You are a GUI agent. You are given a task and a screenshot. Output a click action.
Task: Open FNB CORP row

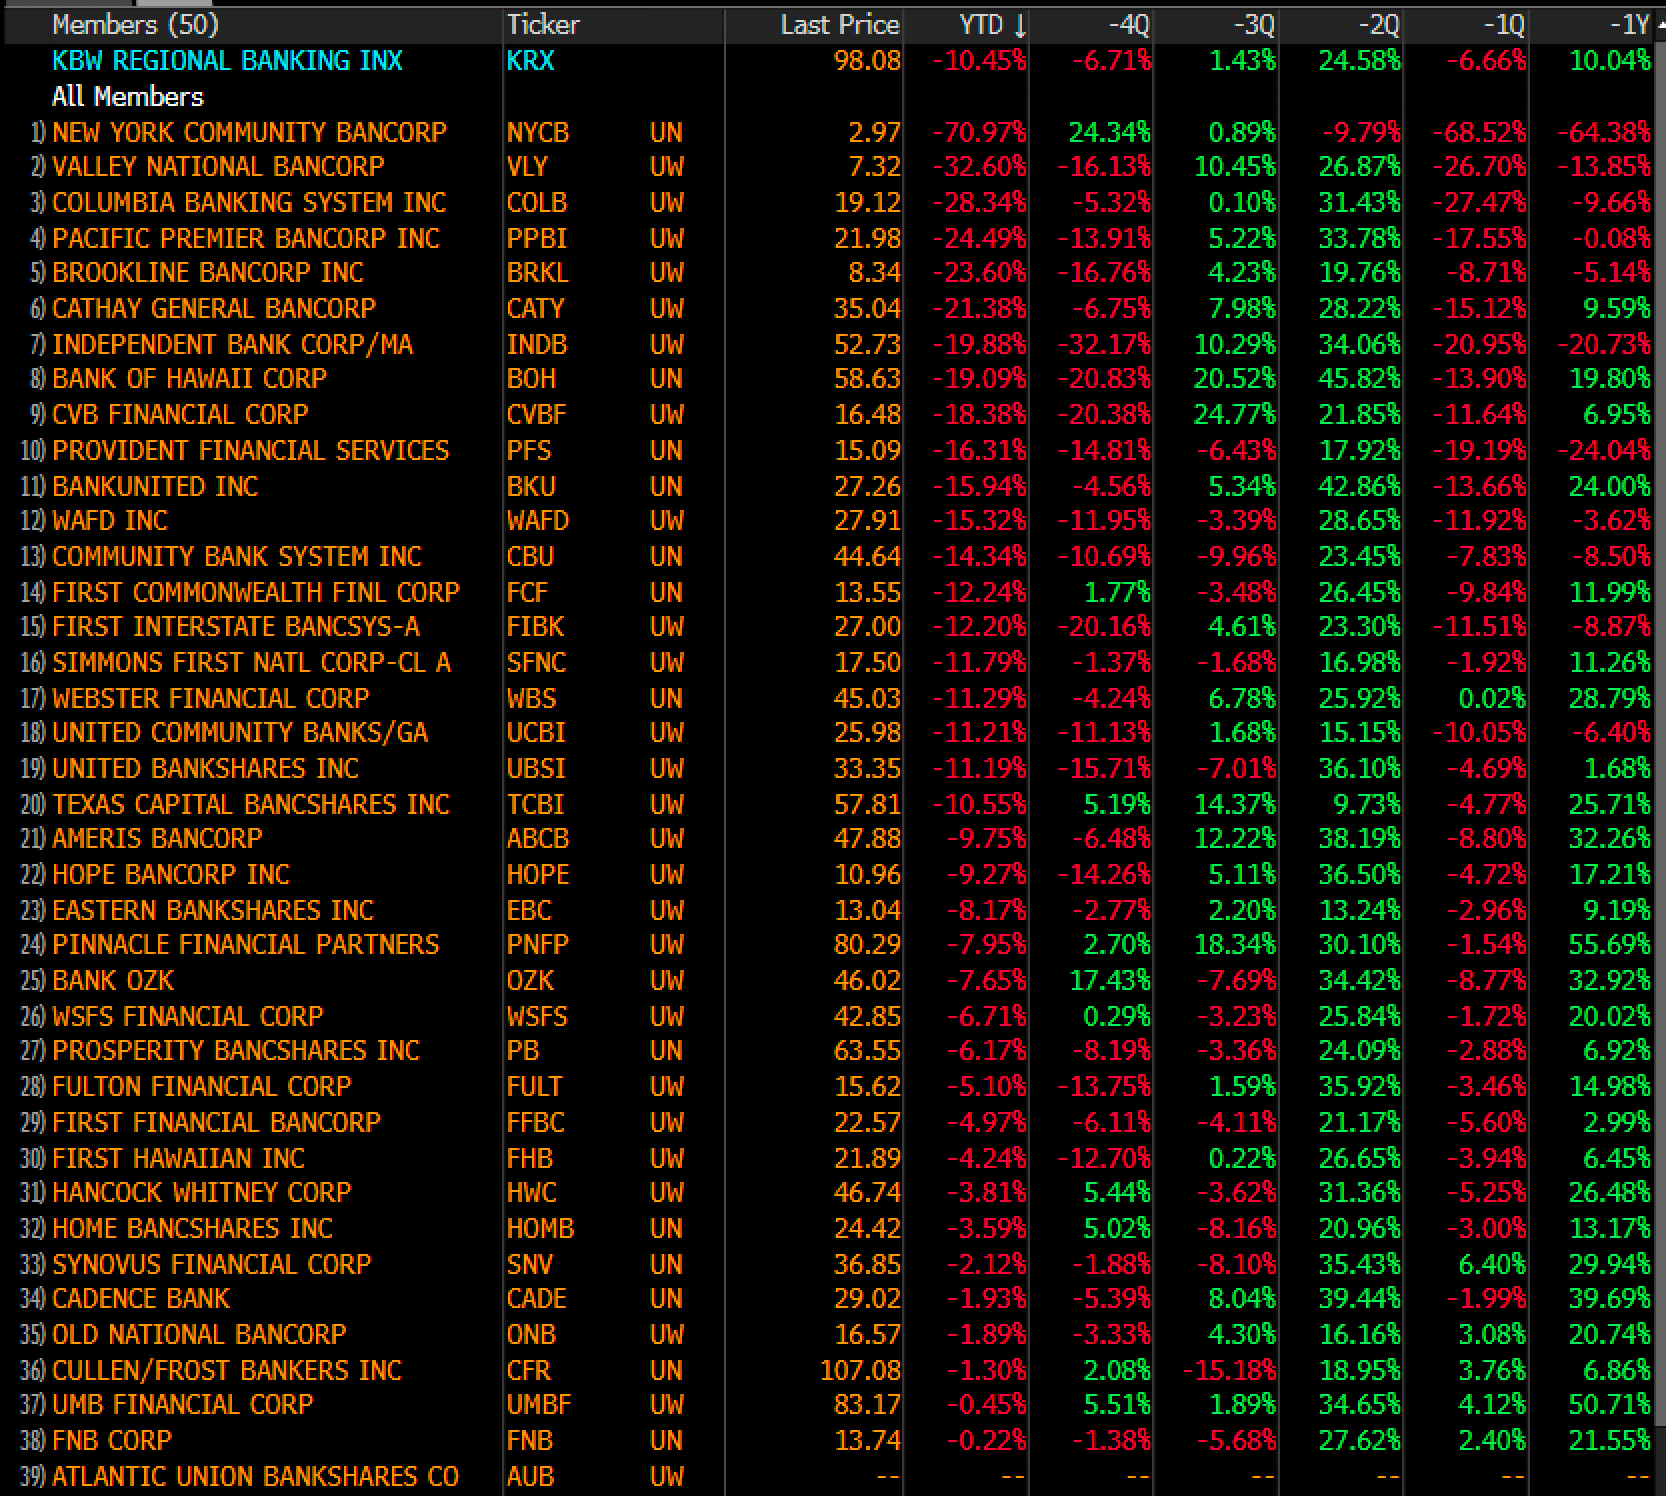point(830,1441)
